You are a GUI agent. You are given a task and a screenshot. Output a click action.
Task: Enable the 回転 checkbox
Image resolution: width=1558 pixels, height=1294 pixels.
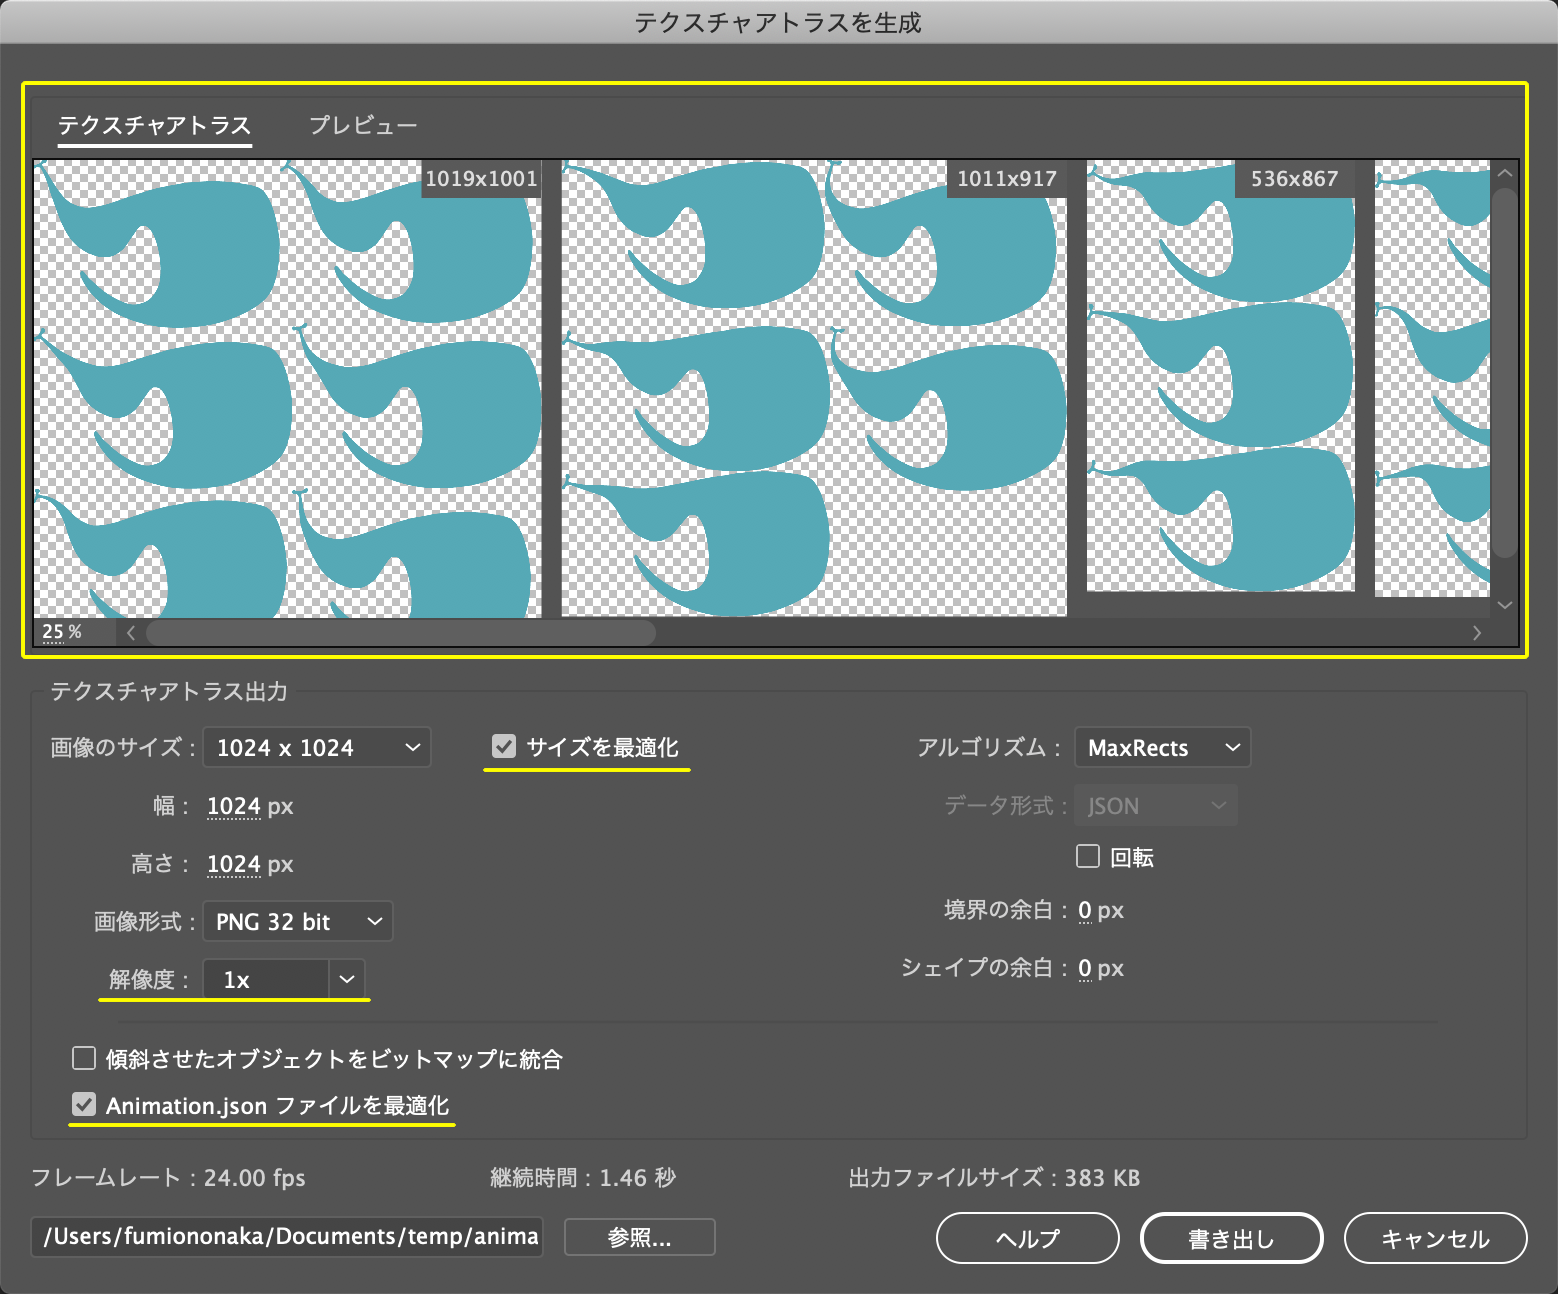click(x=1088, y=856)
